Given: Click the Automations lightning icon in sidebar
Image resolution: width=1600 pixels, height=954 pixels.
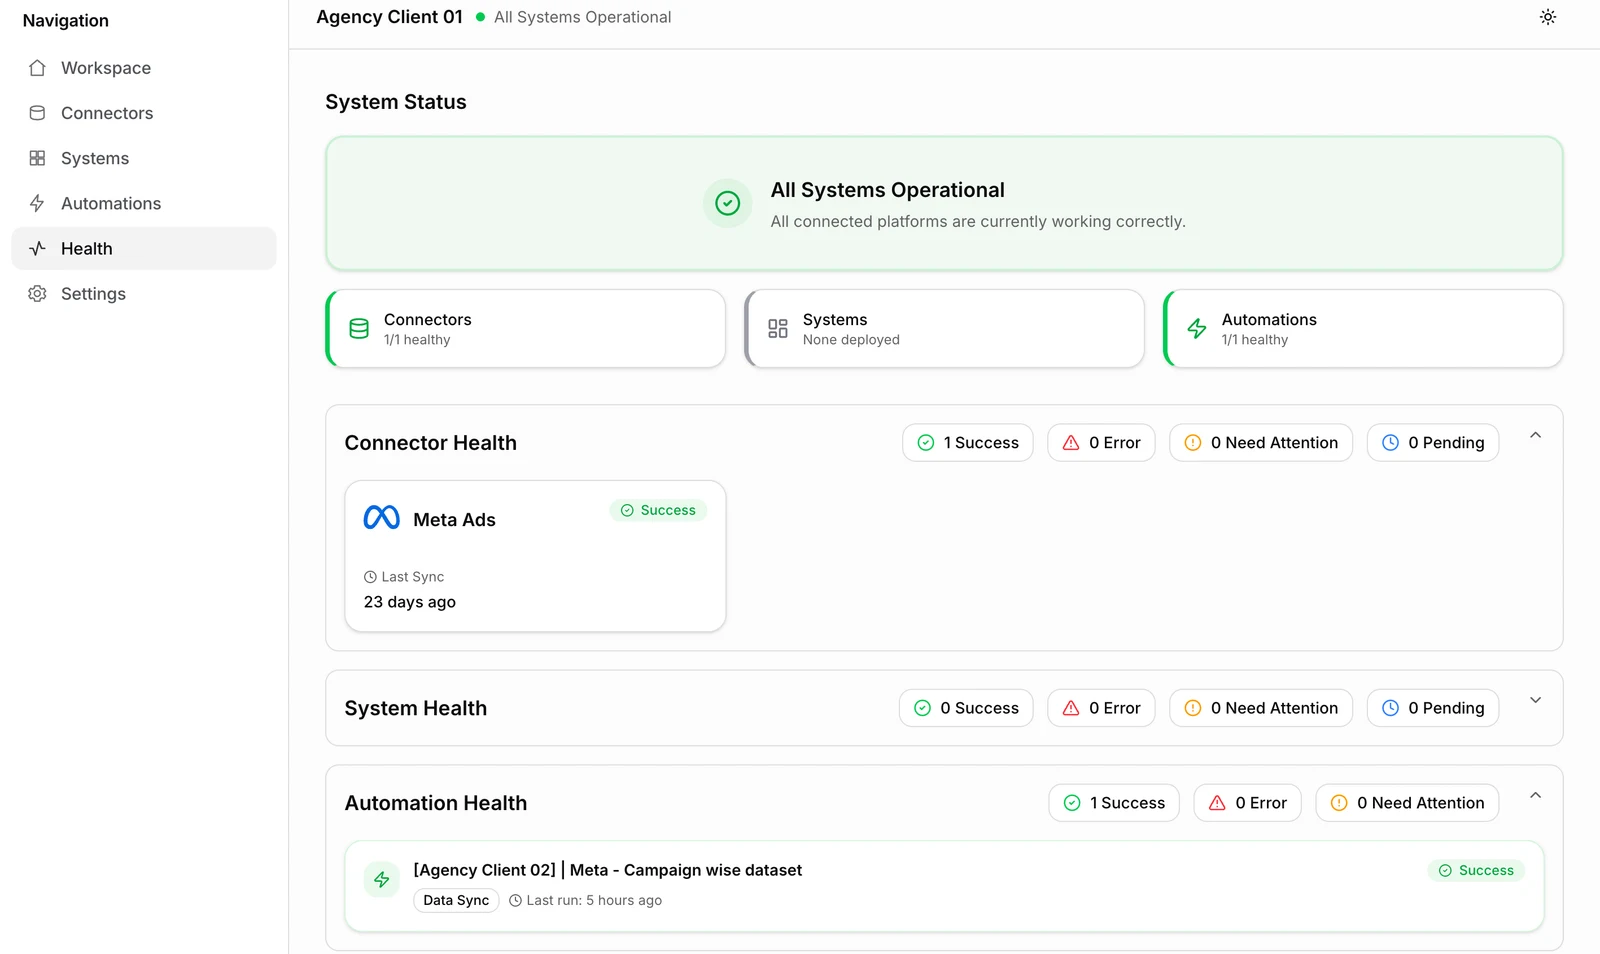Looking at the screenshot, I should 37,203.
